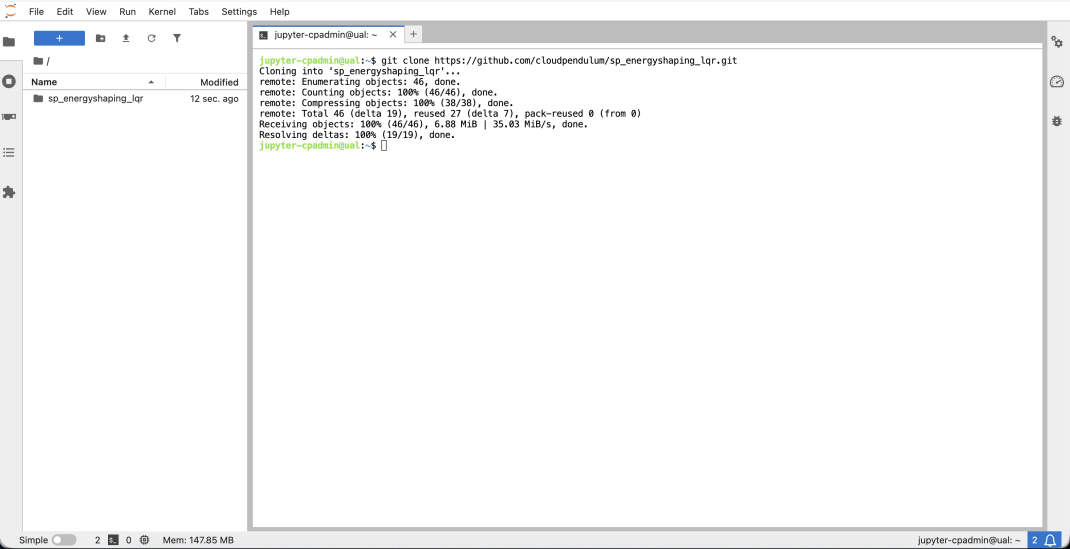Click the terminal prompt cursor line

tap(323, 146)
